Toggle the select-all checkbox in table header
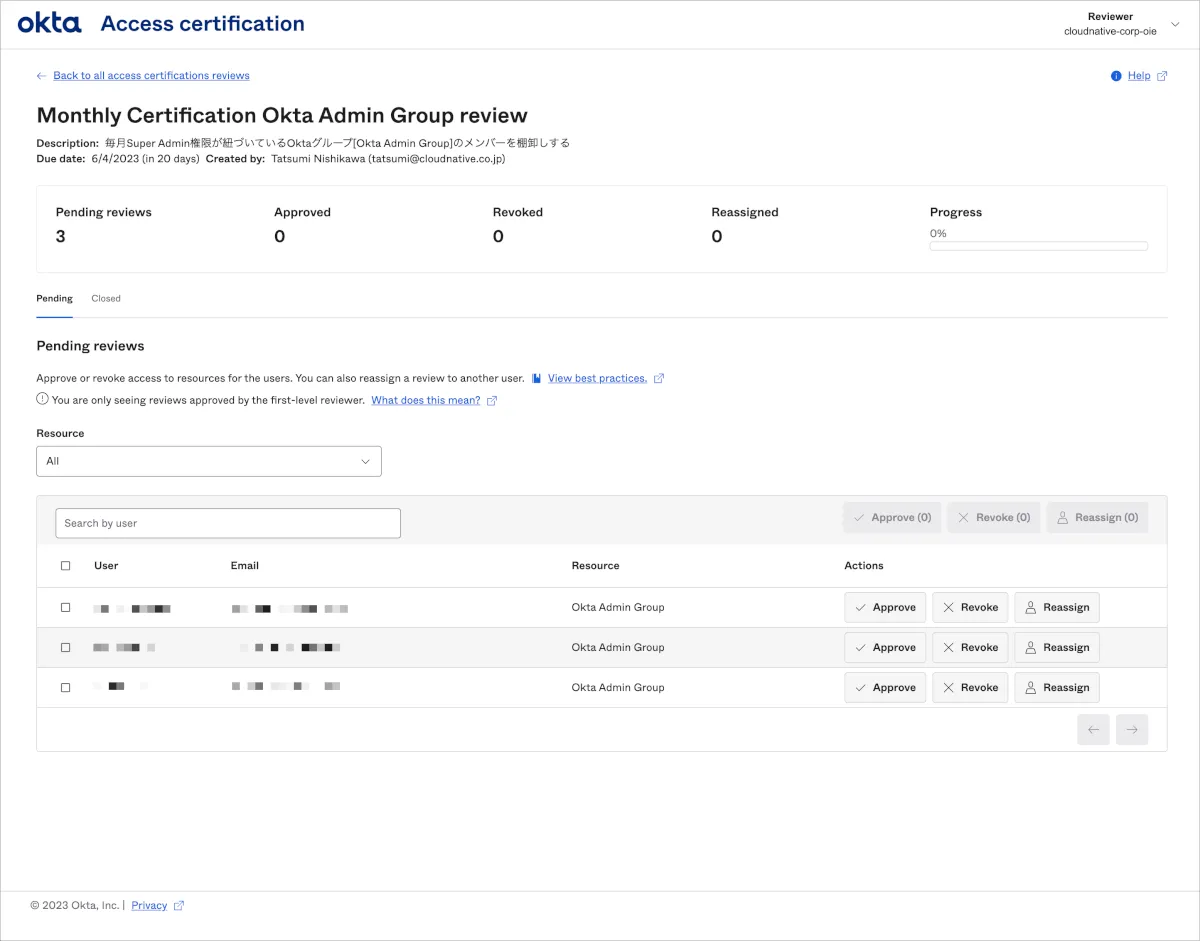 coord(66,566)
